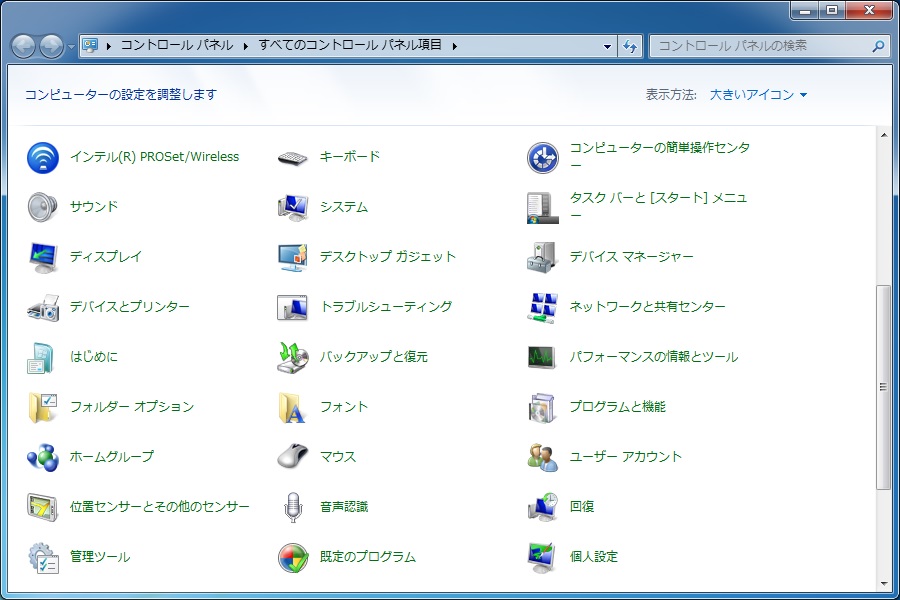Launch インテル(R) PROSet/Wireless settings

coord(155,156)
